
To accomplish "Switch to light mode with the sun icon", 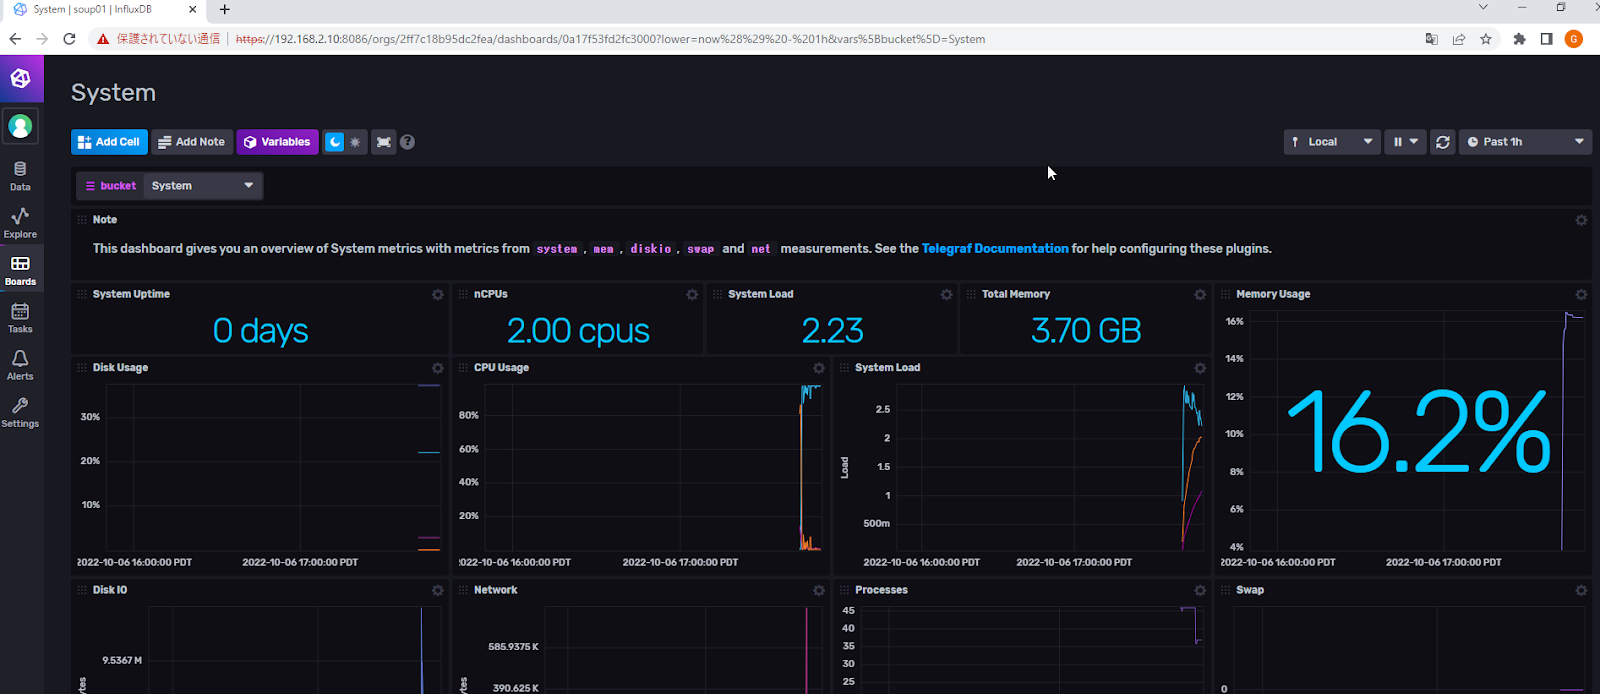I will tap(356, 142).
